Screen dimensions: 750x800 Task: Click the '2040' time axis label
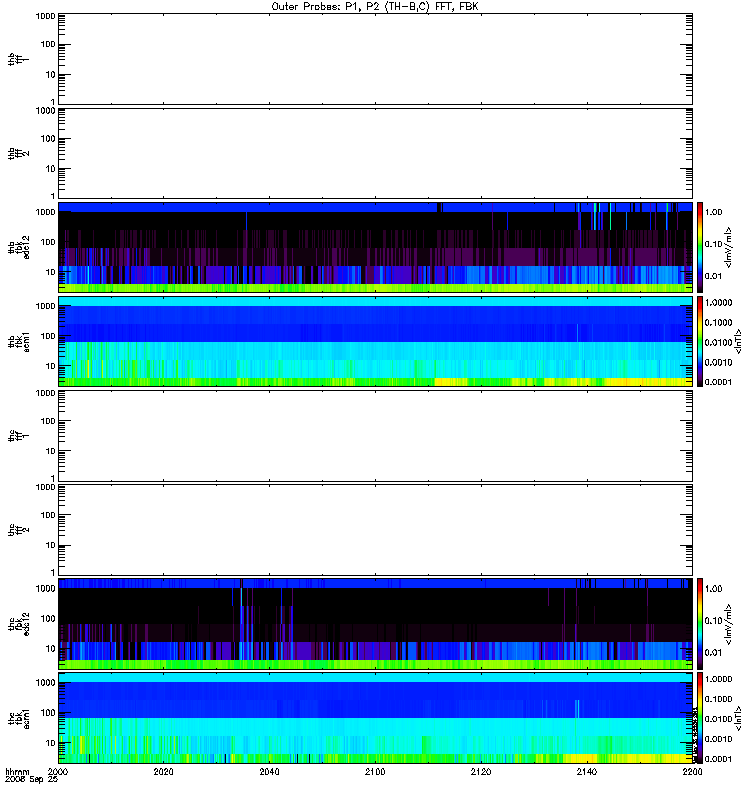click(x=269, y=772)
